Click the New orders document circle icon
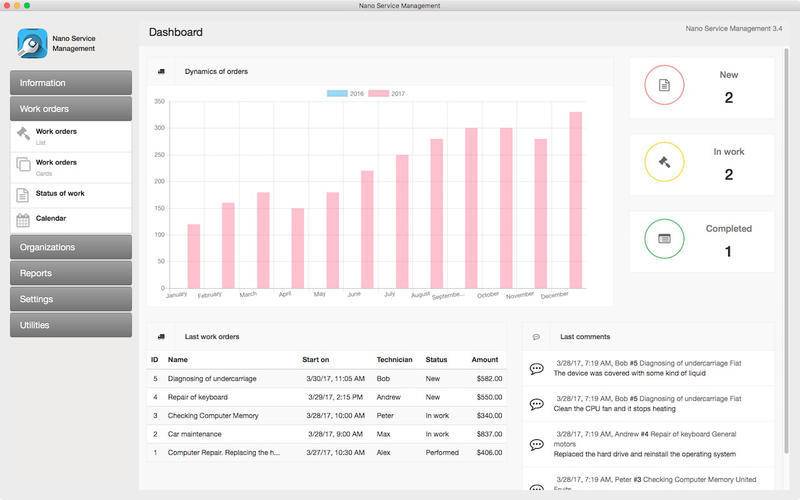 point(664,85)
